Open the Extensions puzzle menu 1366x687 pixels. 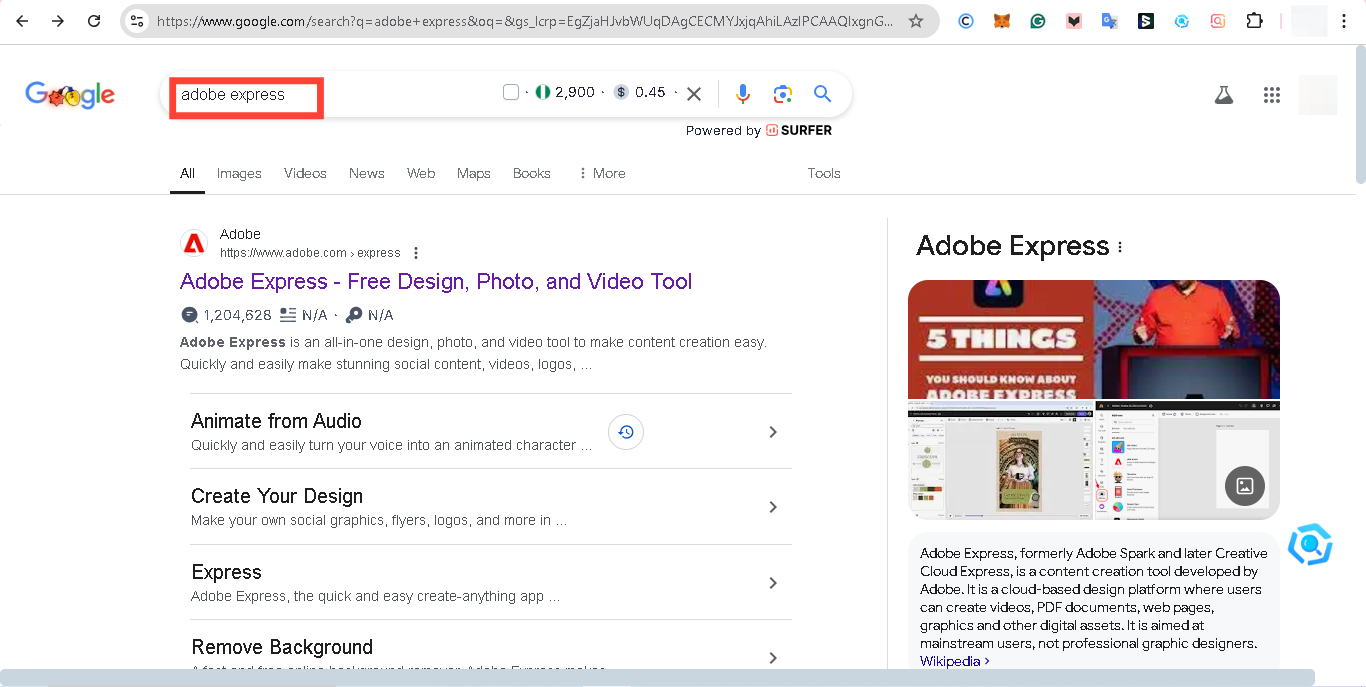tap(1254, 21)
